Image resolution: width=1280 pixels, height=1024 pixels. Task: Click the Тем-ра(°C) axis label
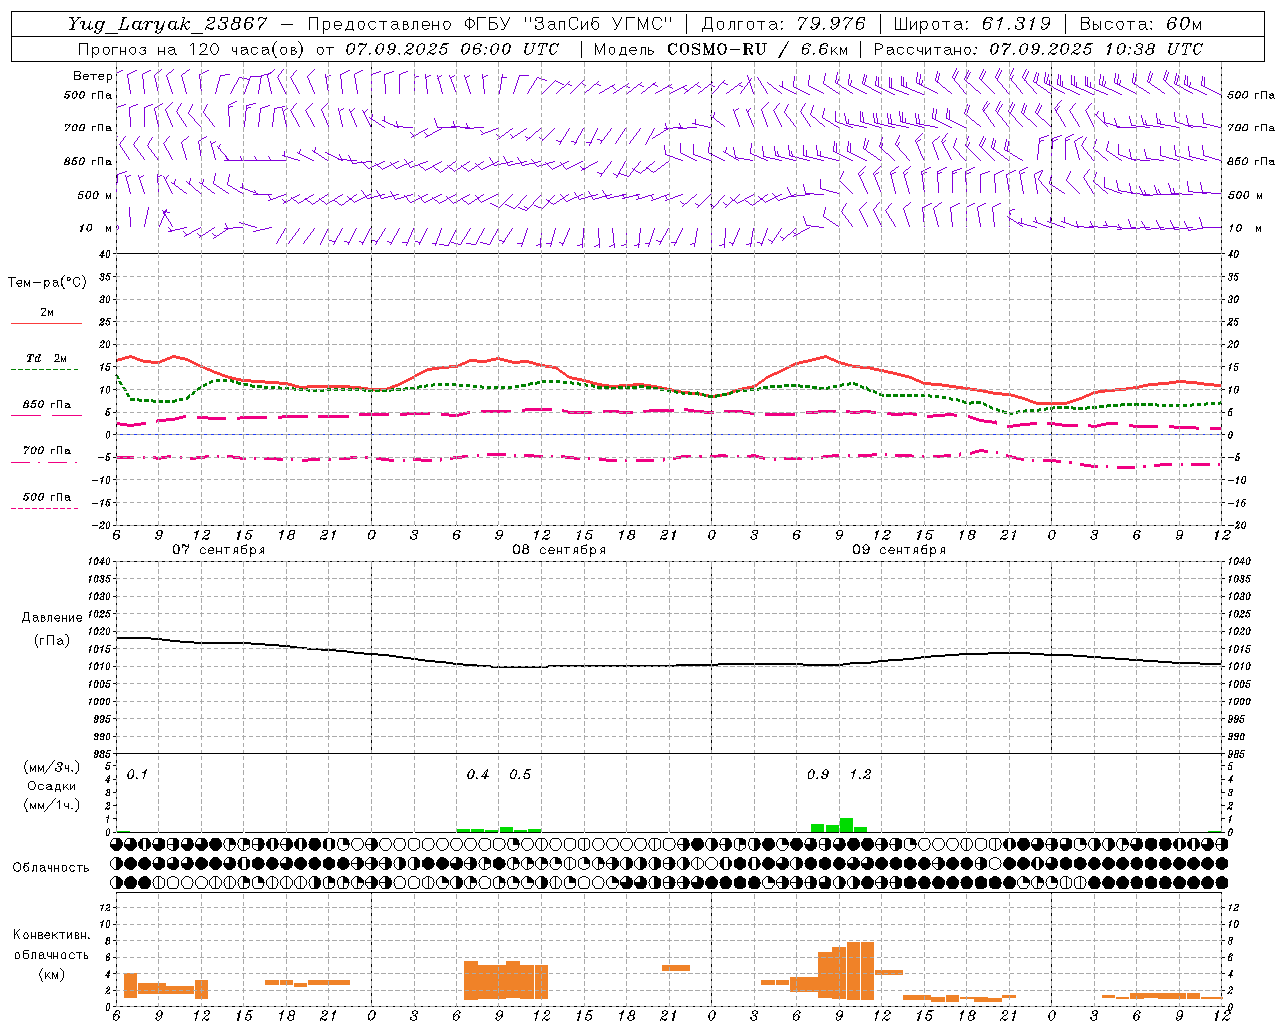click(x=47, y=283)
